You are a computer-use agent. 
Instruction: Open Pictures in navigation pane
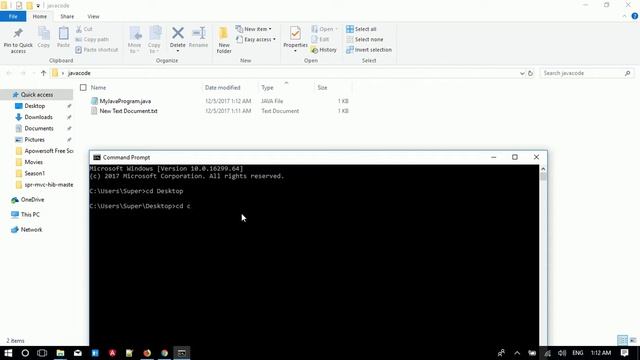tap(34, 140)
